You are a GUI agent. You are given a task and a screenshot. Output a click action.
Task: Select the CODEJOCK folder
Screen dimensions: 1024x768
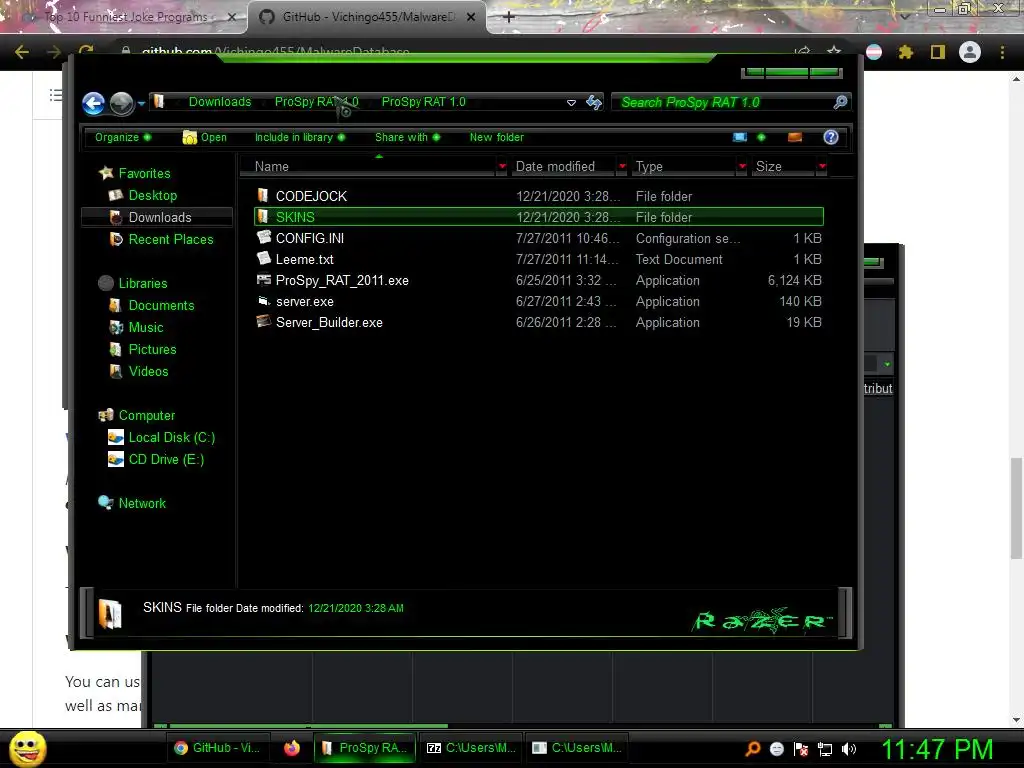click(539, 196)
